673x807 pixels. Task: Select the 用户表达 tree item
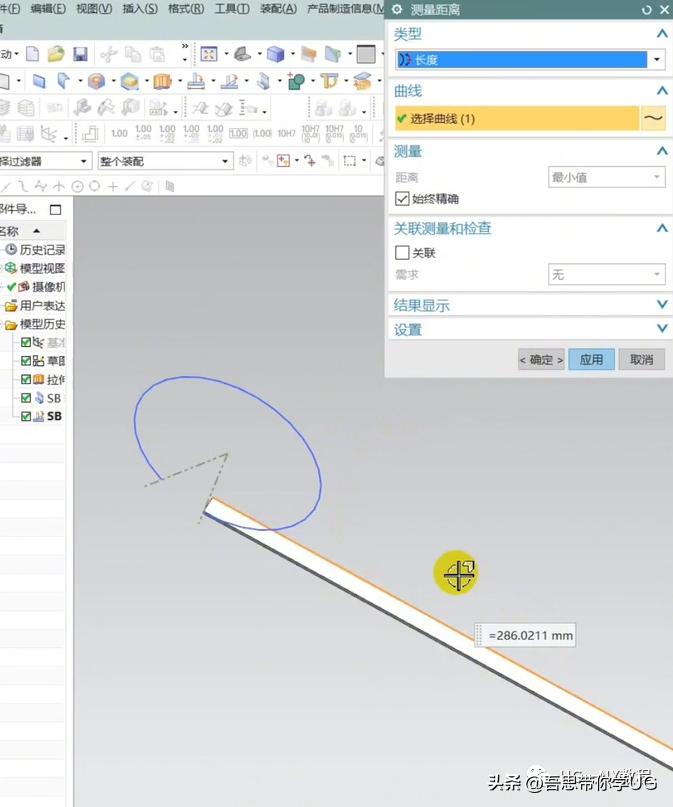[42, 306]
